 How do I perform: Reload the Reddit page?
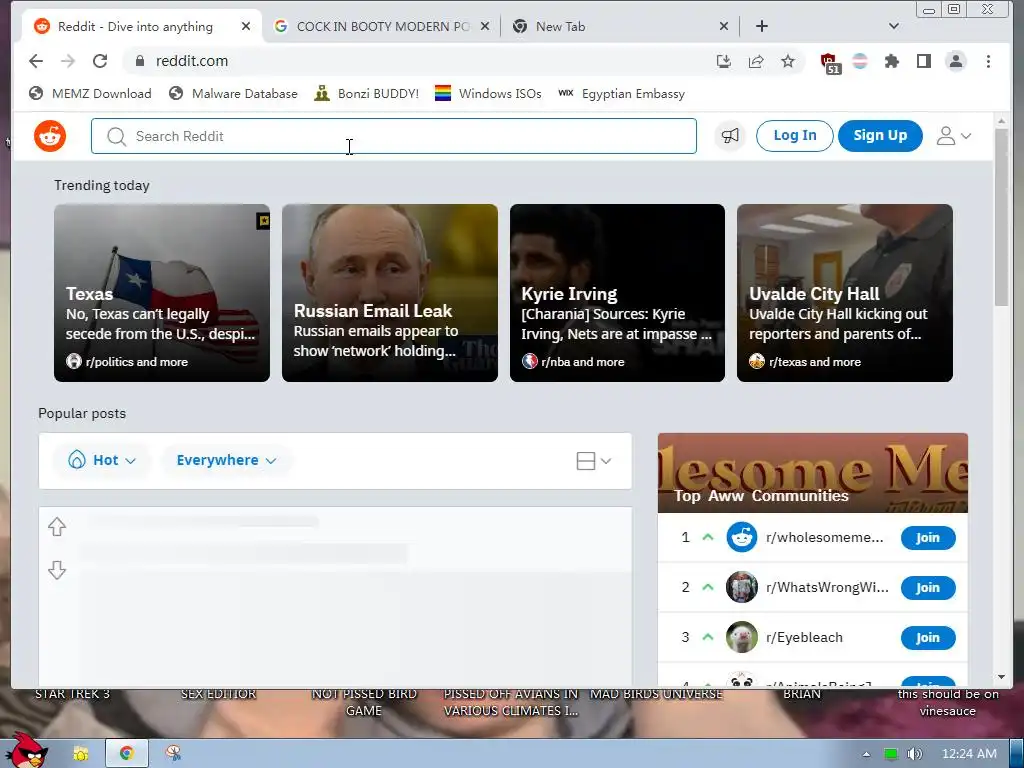[100, 61]
